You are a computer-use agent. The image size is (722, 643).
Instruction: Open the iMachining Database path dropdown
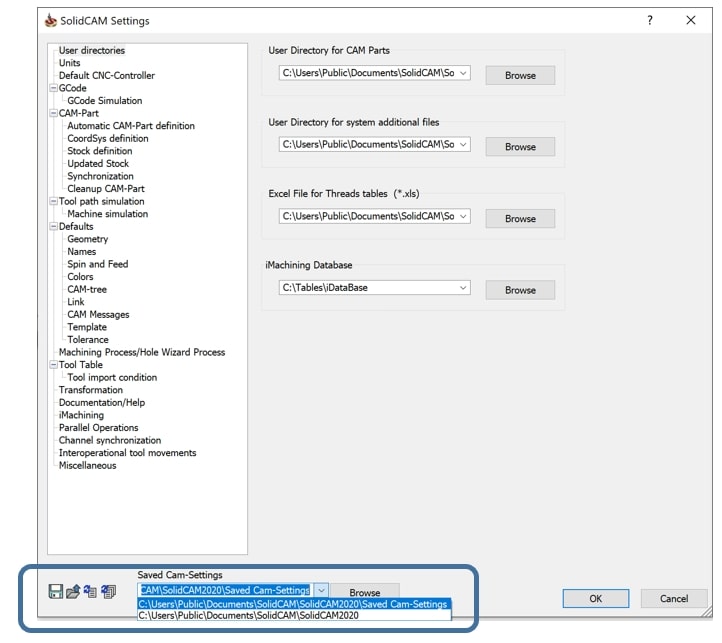tap(463, 288)
